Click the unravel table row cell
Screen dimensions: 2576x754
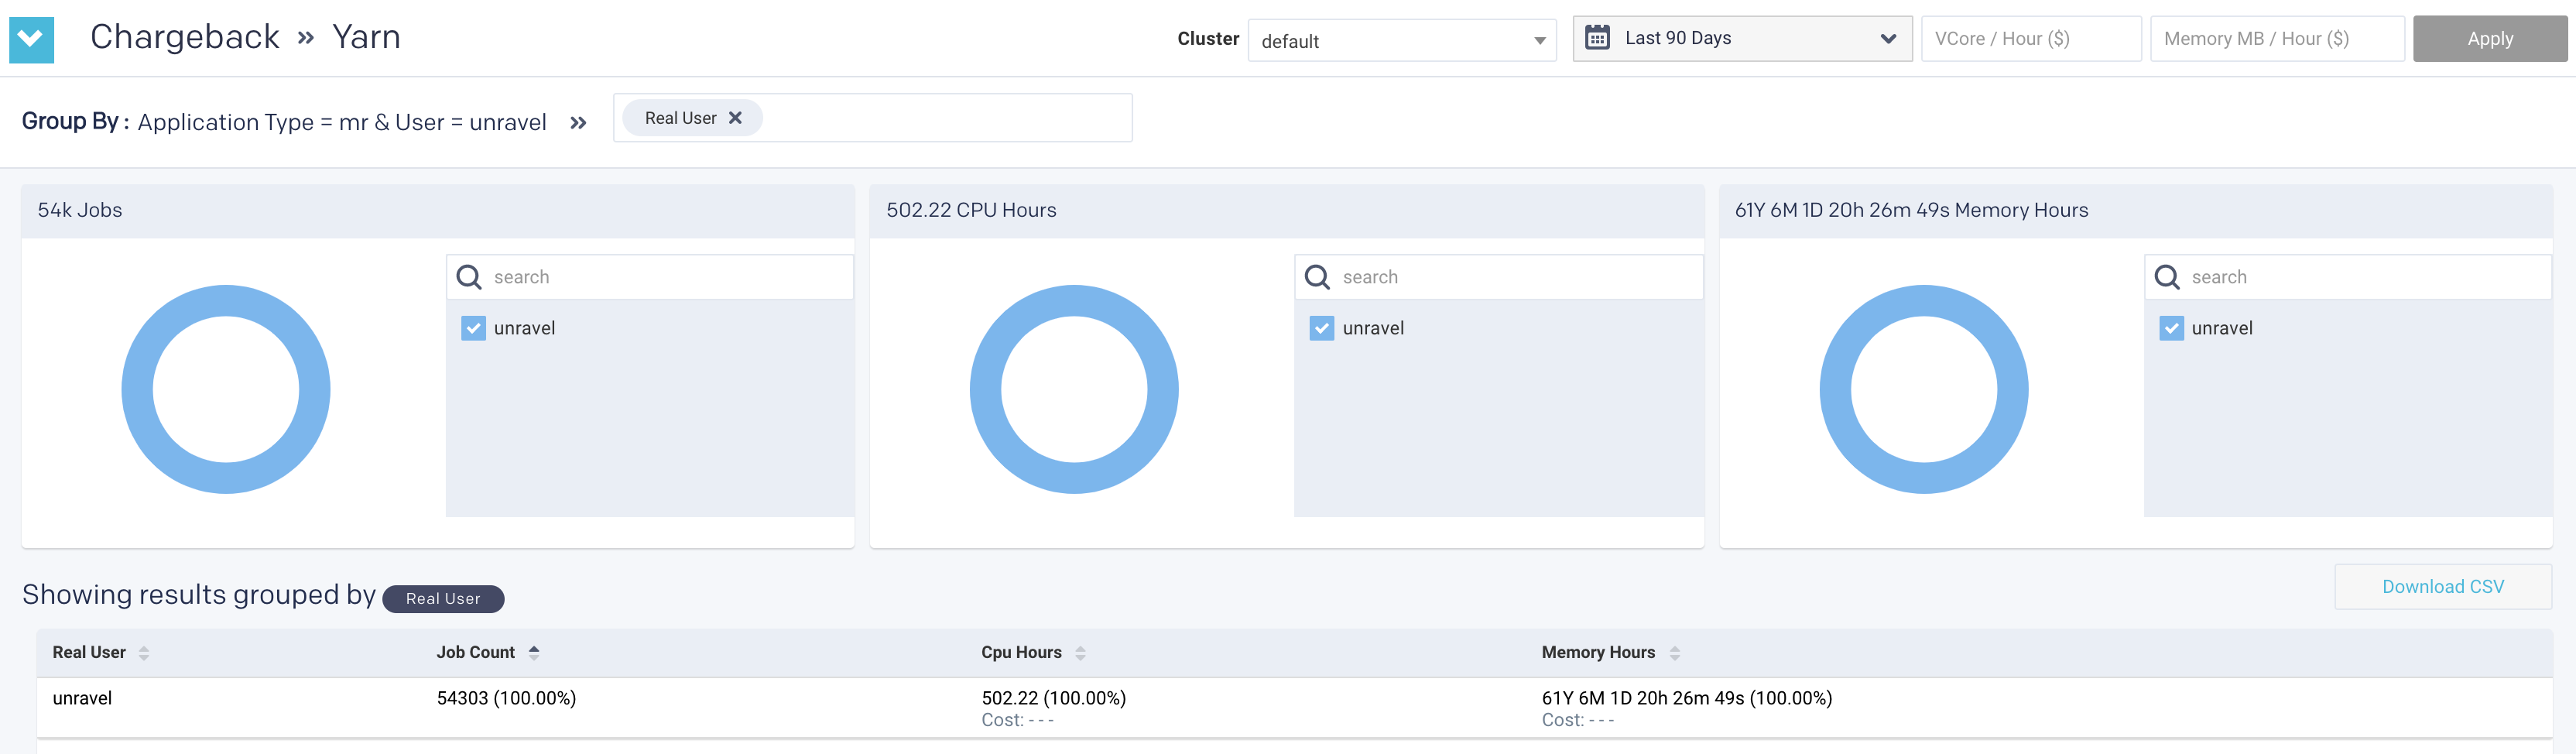click(x=82, y=698)
